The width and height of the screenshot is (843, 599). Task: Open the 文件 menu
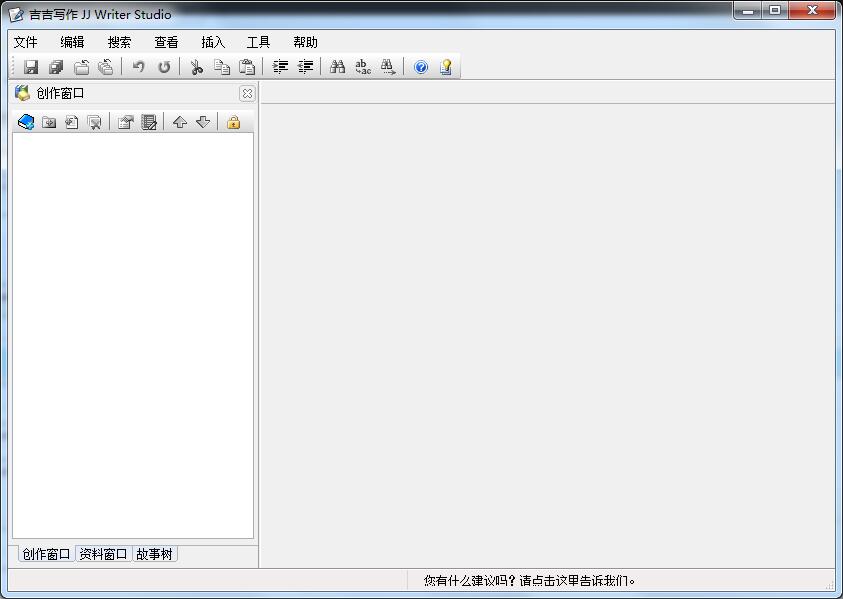(x=25, y=41)
